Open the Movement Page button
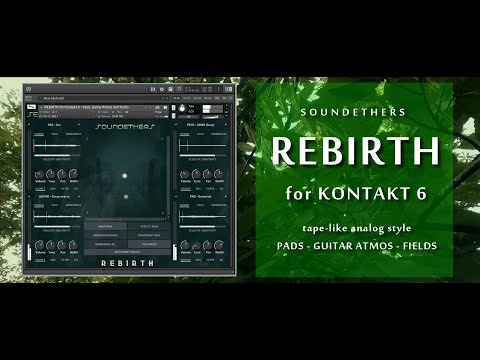Screen dimensions: 480x360 (x=149, y=235)
